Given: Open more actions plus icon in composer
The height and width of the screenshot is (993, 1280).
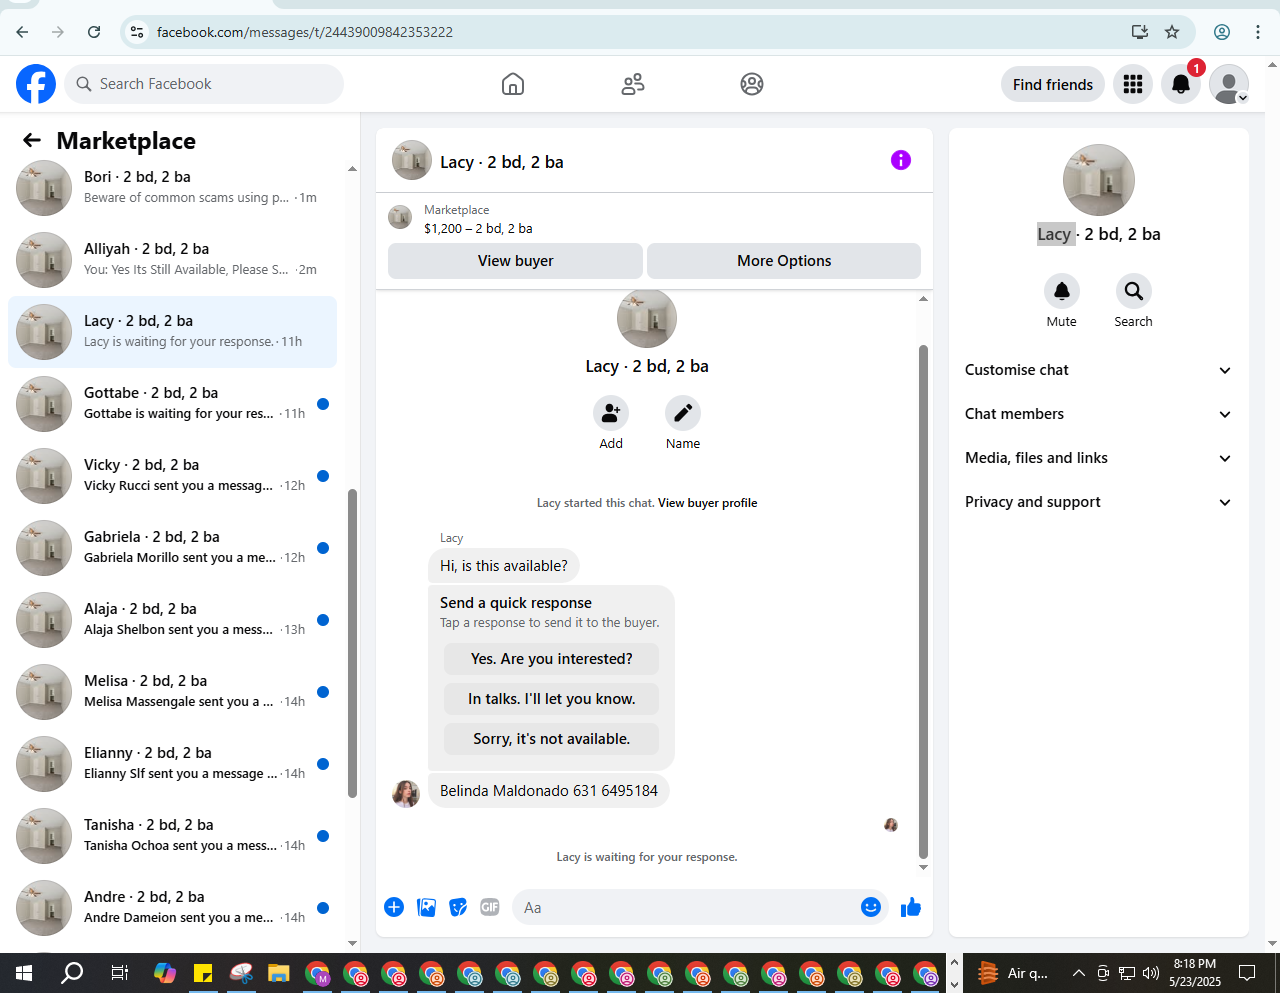Looking at the screenshot, I should point(394,907).
